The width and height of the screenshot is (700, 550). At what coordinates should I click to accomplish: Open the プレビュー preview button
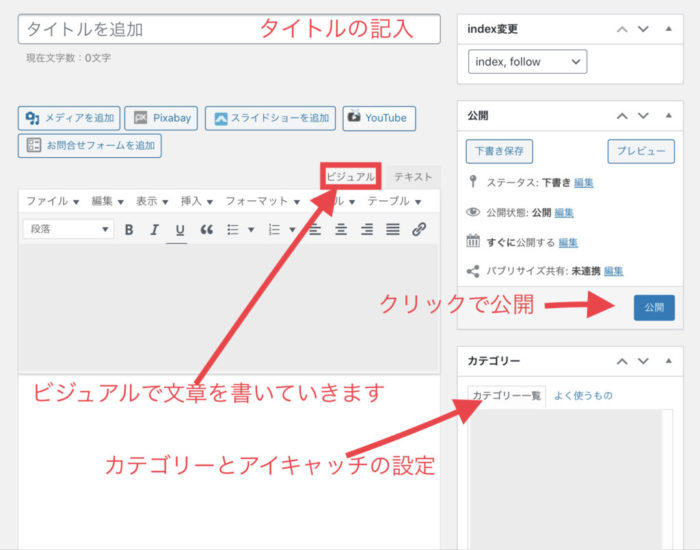point(641,151)
